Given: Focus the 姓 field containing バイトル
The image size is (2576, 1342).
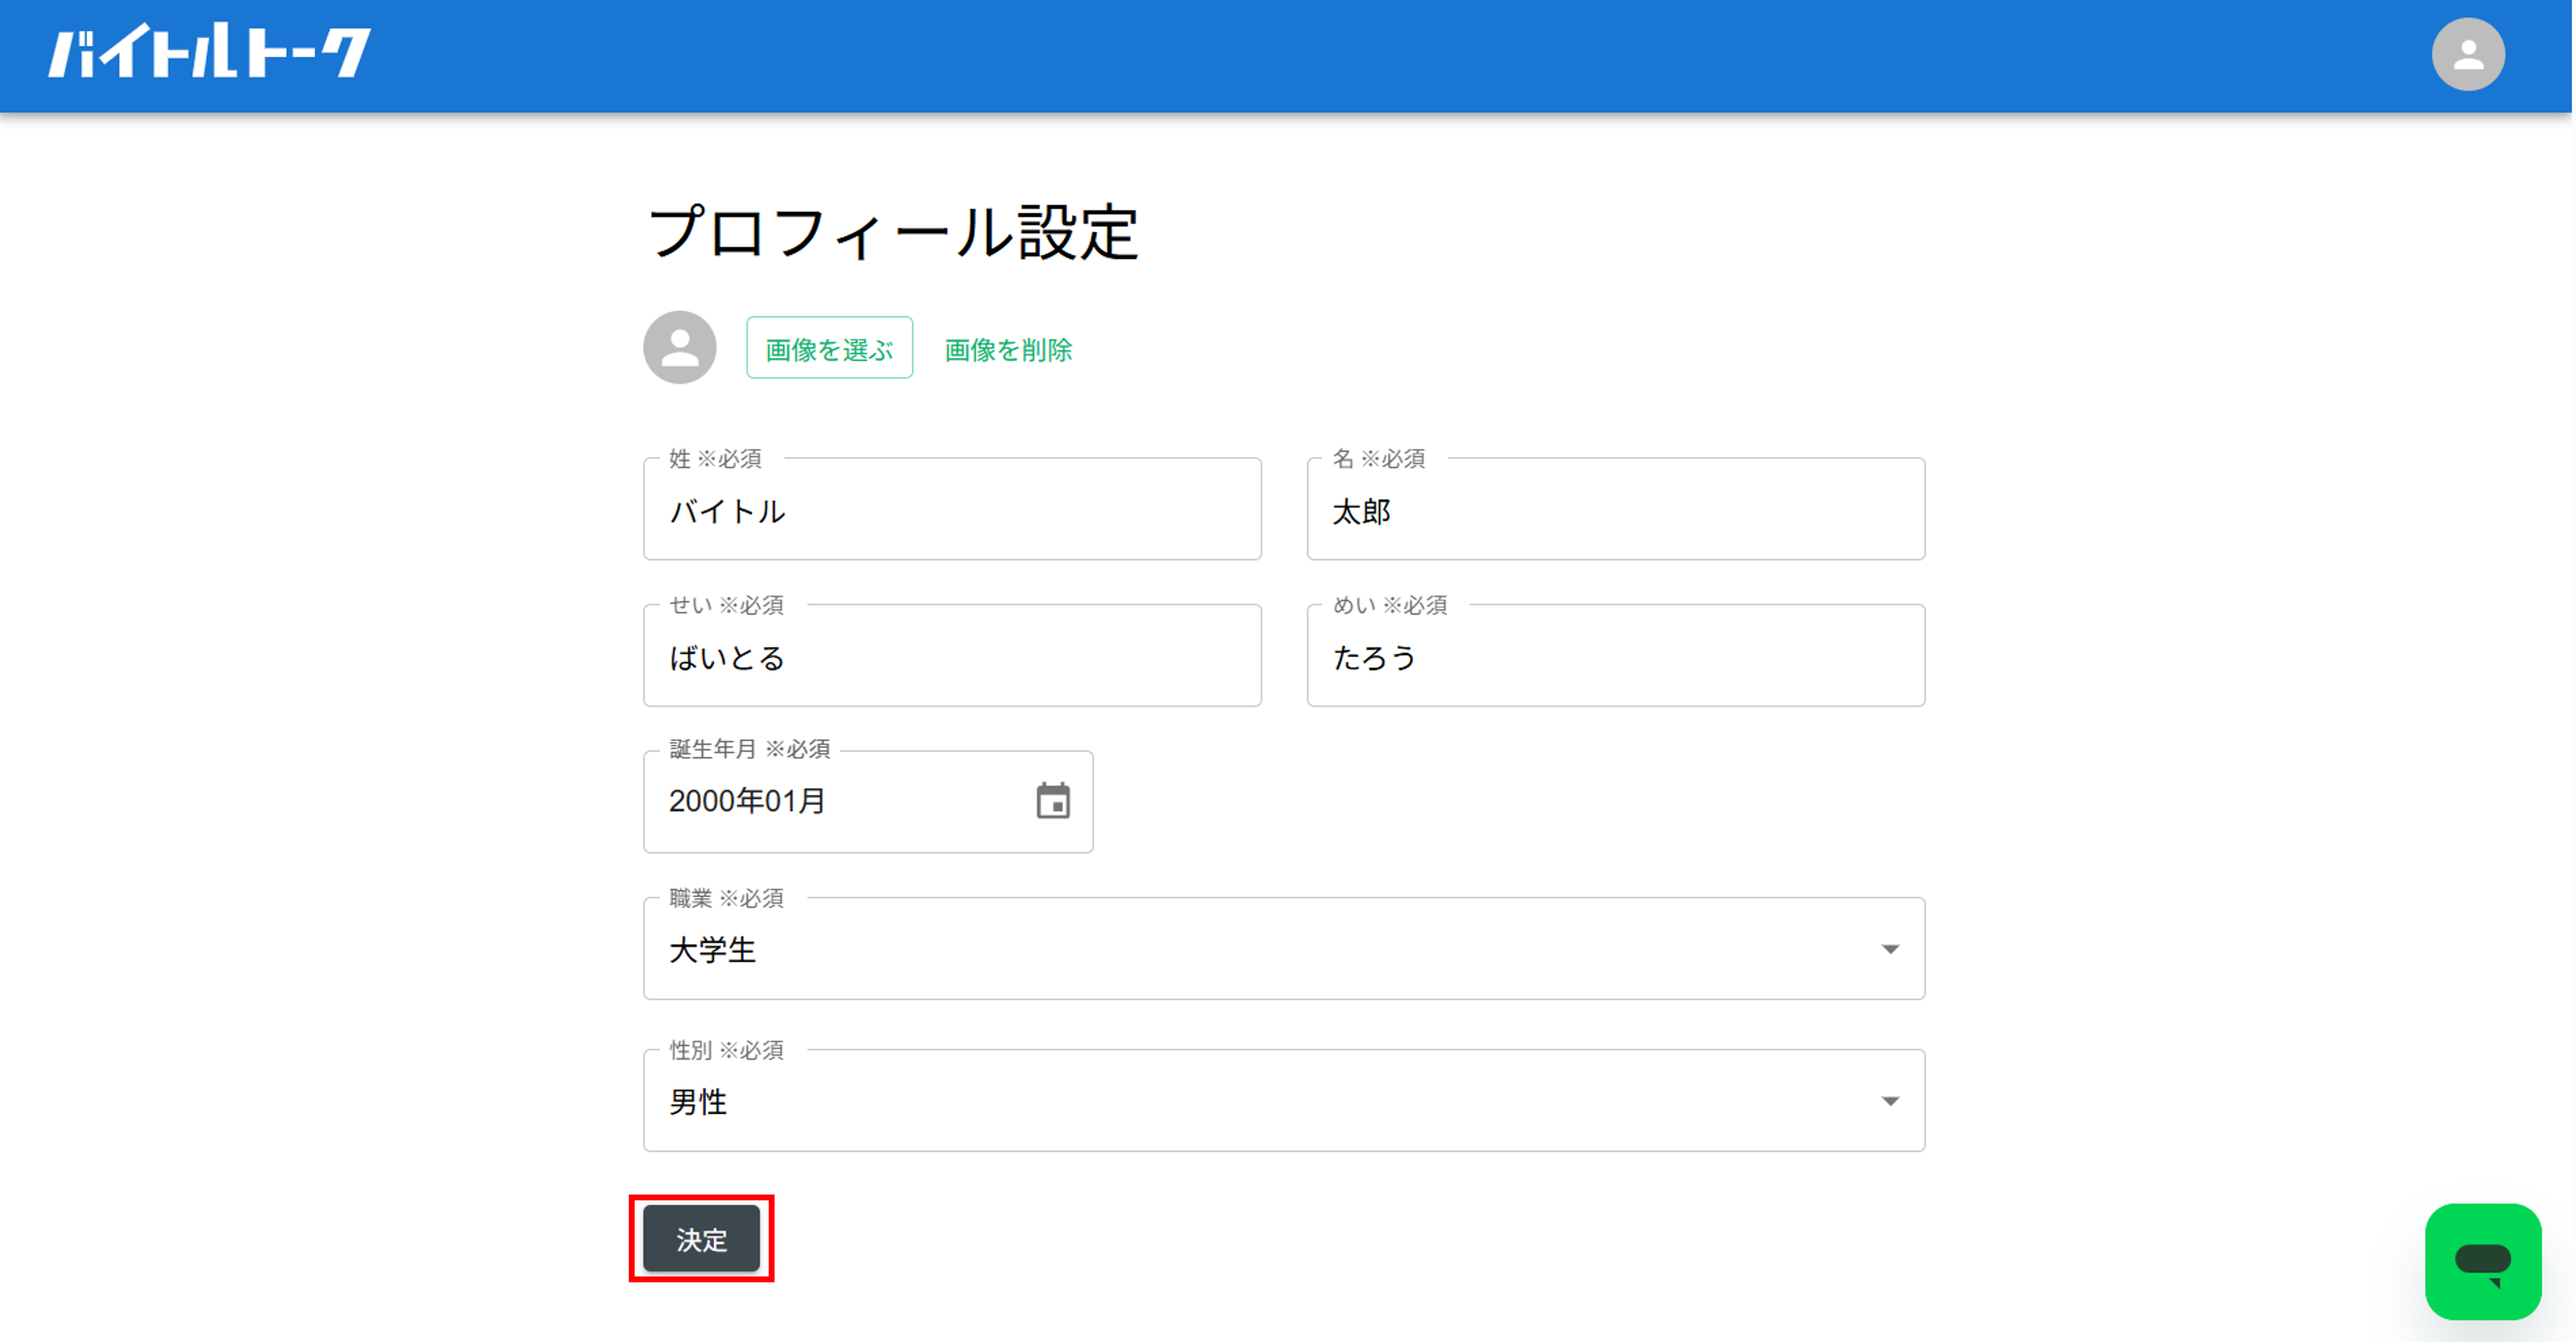Looking at the screenshot, I should point(952,510).
